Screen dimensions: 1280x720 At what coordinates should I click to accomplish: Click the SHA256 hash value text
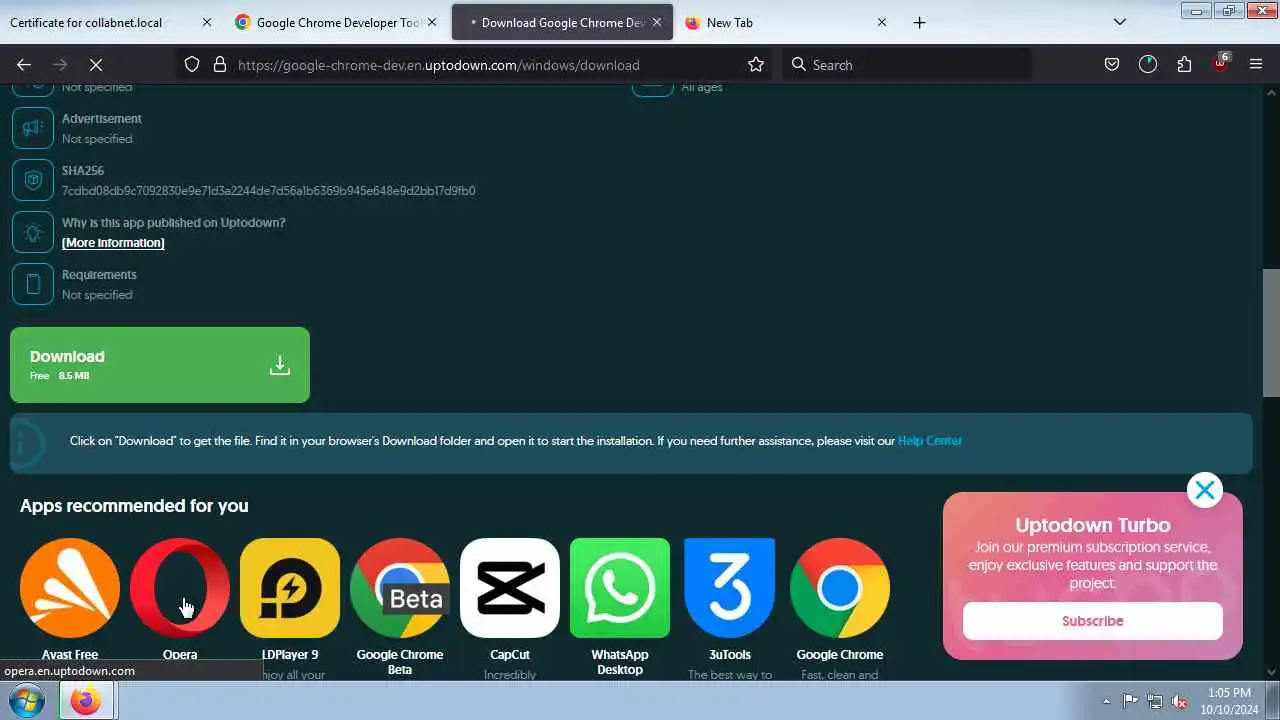pos(269,191)
